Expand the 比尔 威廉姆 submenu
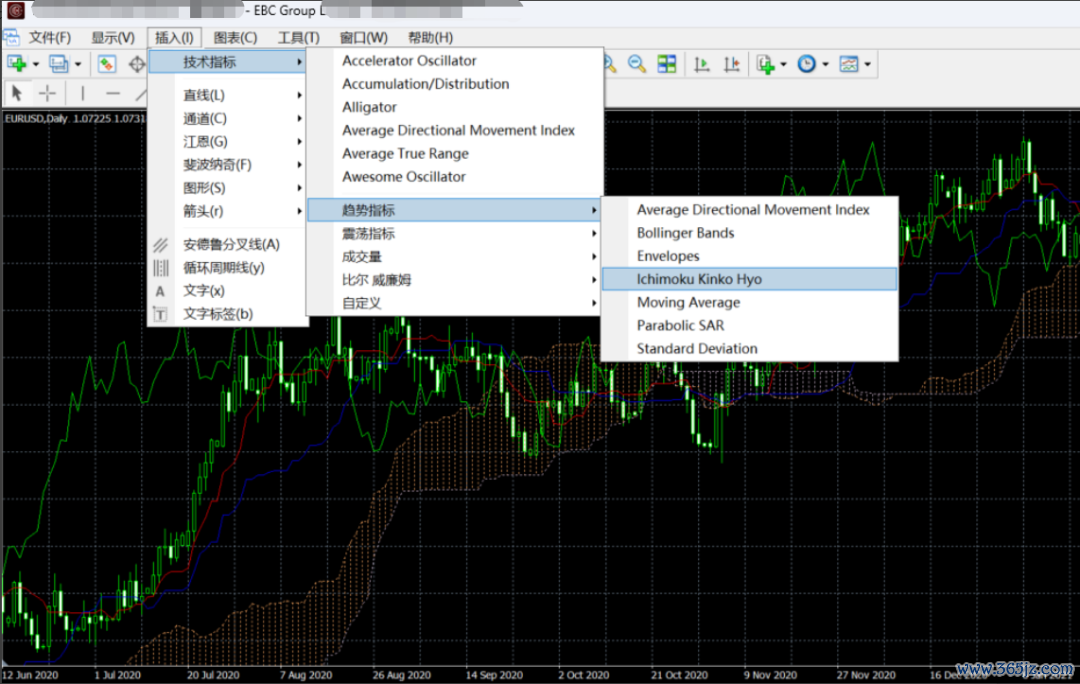Viewport: 1080px width, 684px height. [455, 280]
